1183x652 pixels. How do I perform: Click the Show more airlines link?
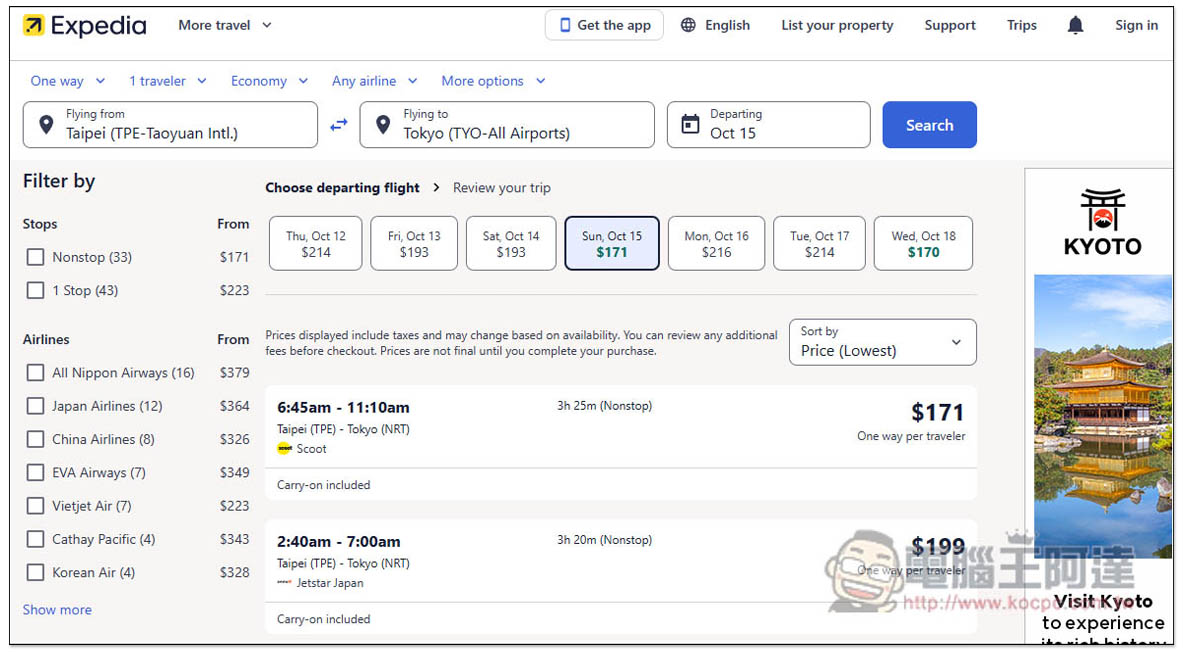click(x=57, y=610)
